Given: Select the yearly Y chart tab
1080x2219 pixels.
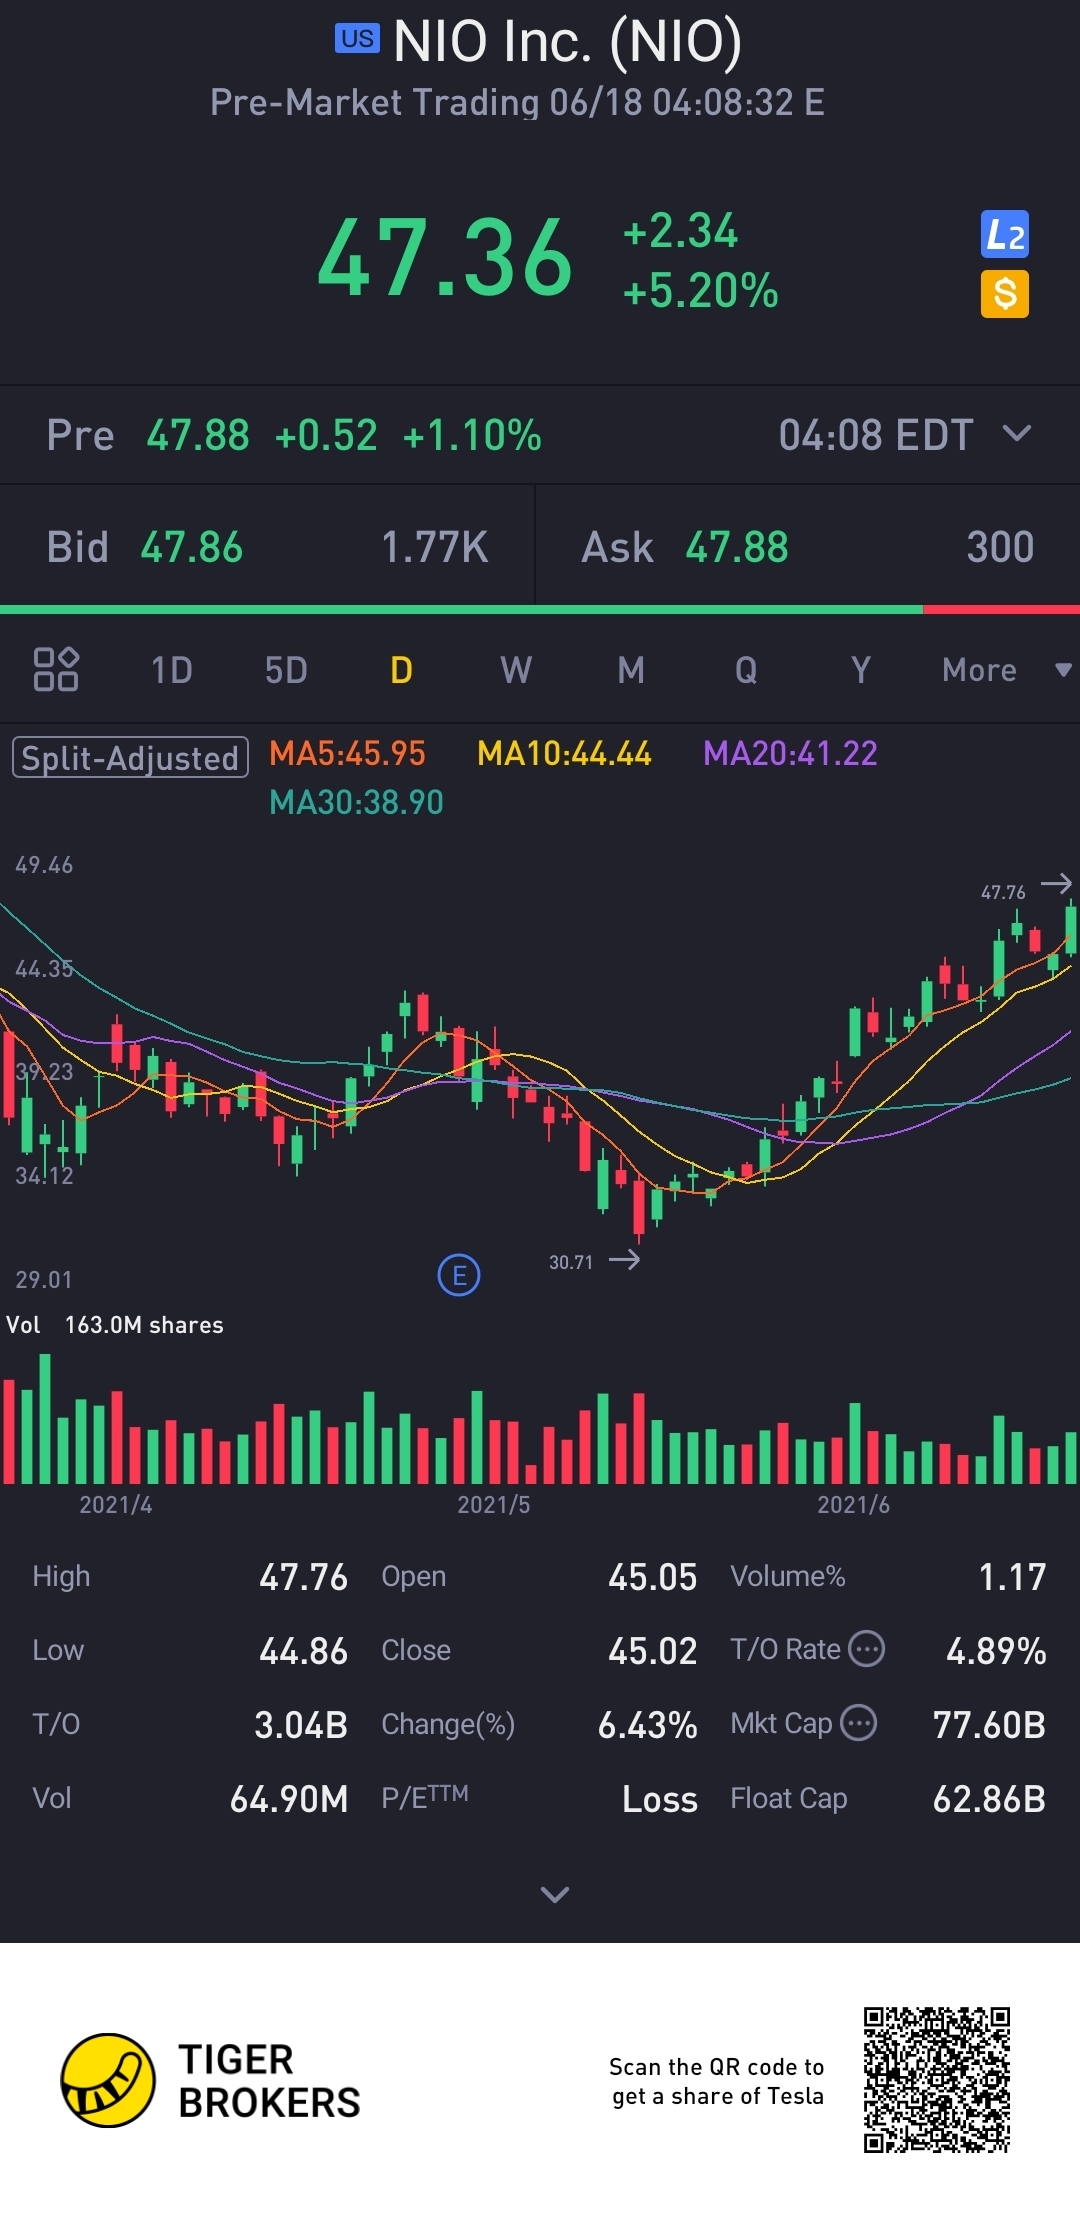Looking at the screenshot, I should [x=861, y=670].
